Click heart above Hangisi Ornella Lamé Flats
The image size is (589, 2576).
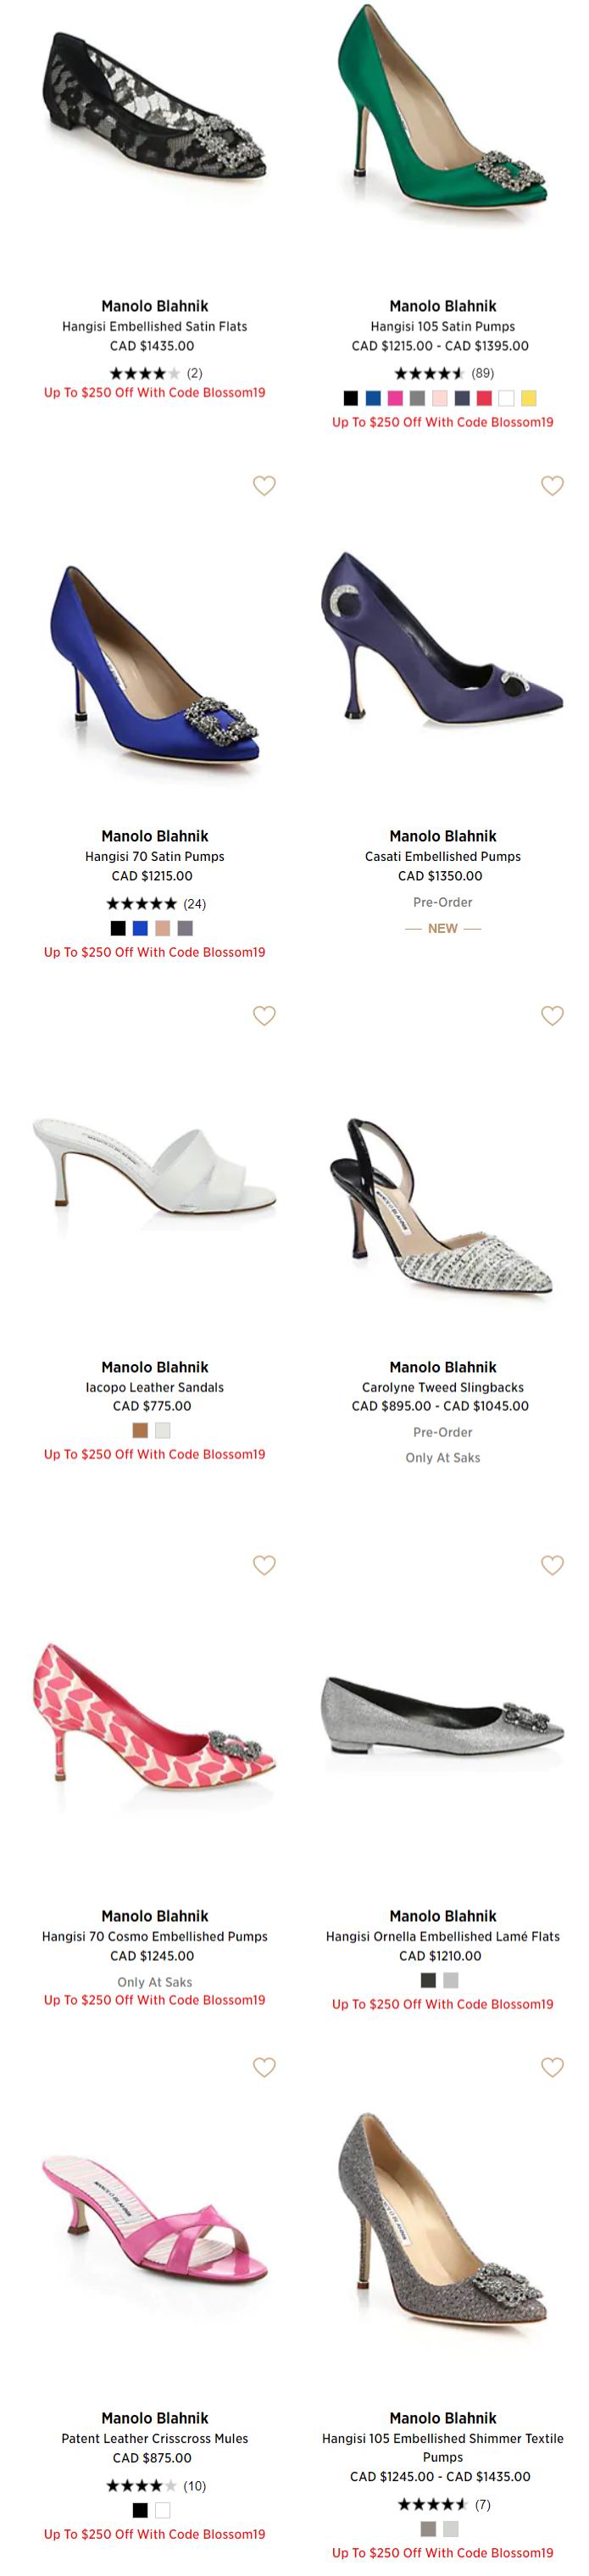coord(552,1564)
